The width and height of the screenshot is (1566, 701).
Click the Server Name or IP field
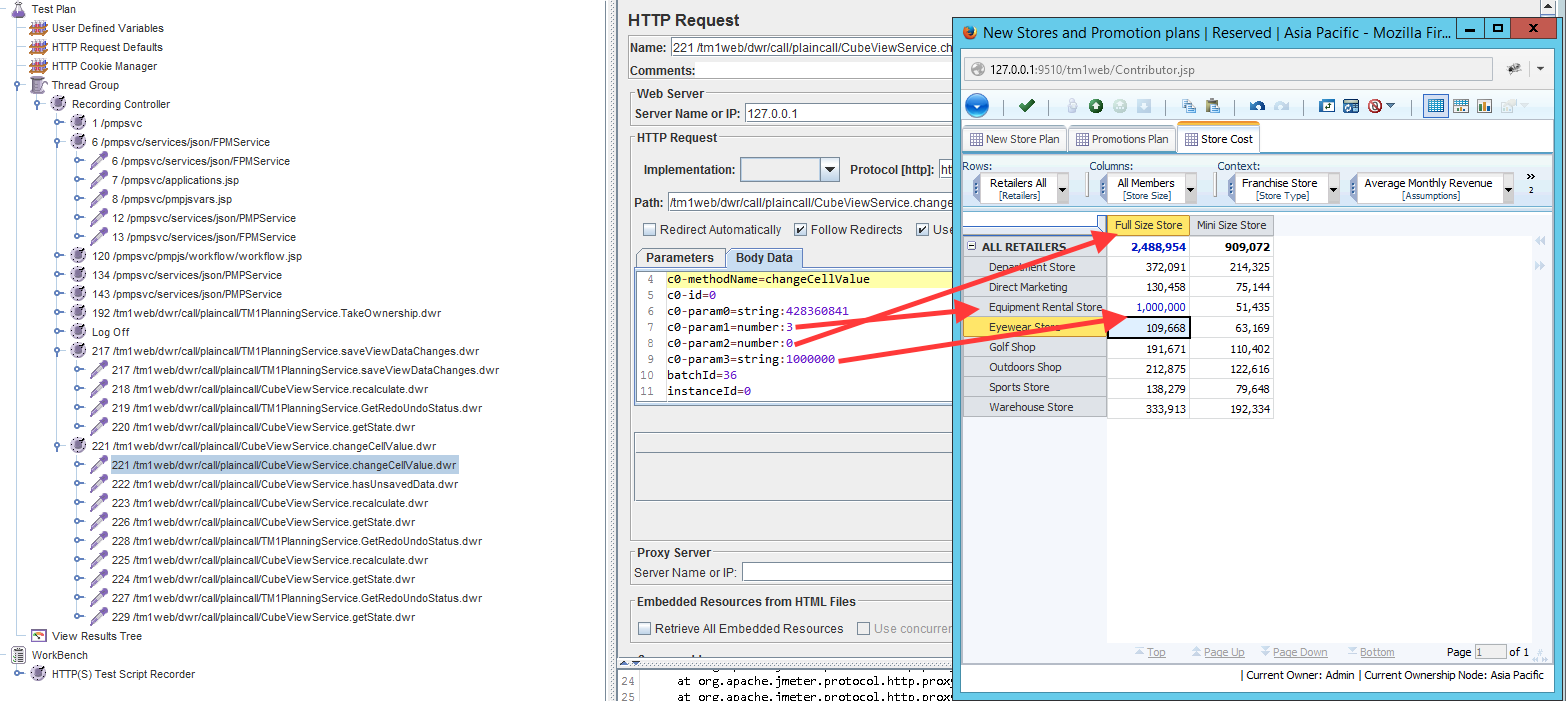tap(848, 113)
